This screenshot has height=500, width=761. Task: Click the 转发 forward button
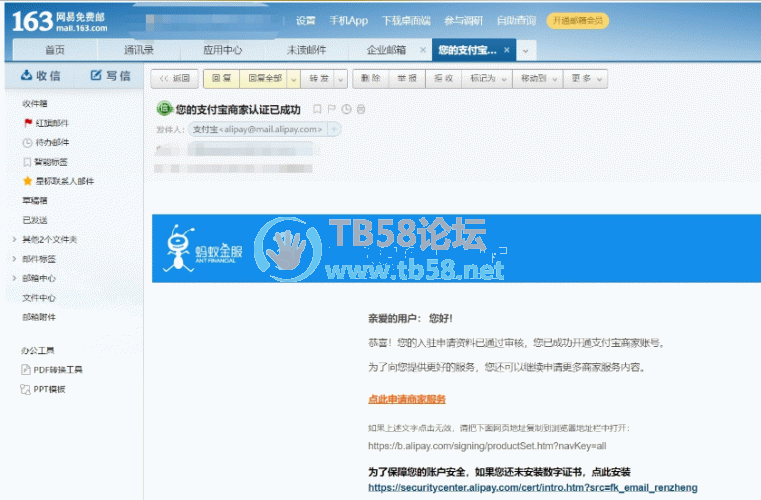319,79
